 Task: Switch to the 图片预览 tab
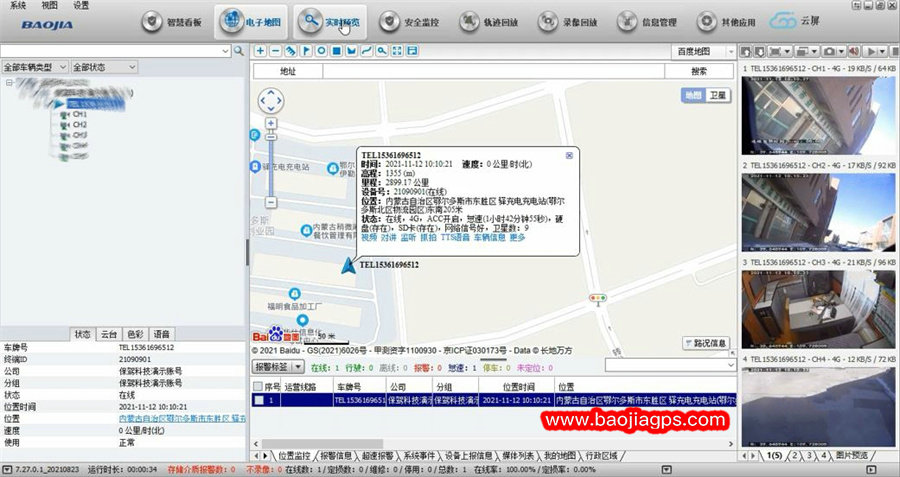852,455
